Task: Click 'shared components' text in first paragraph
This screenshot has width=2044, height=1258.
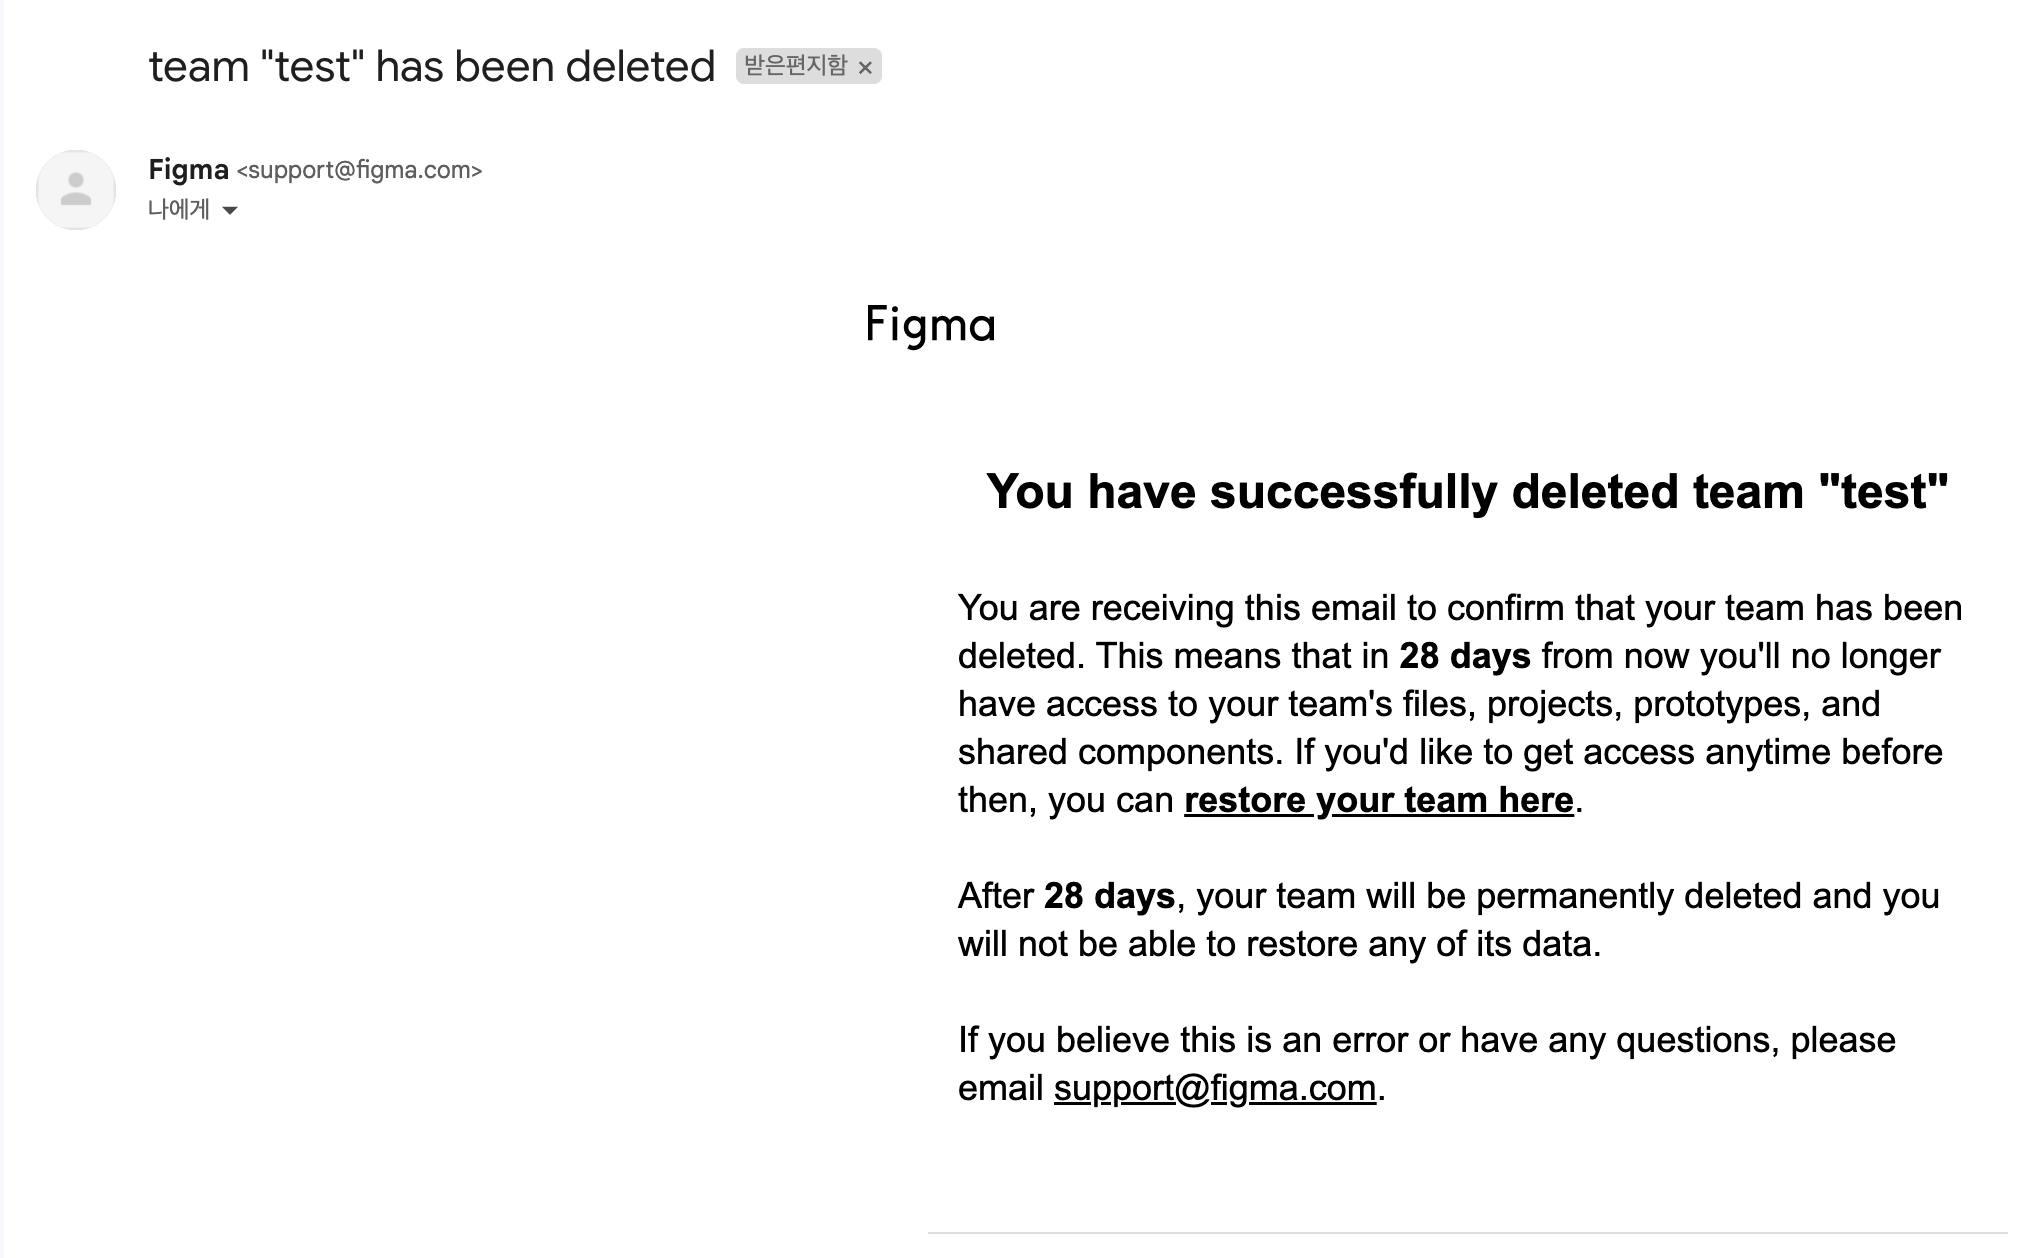Action: 1120,752
